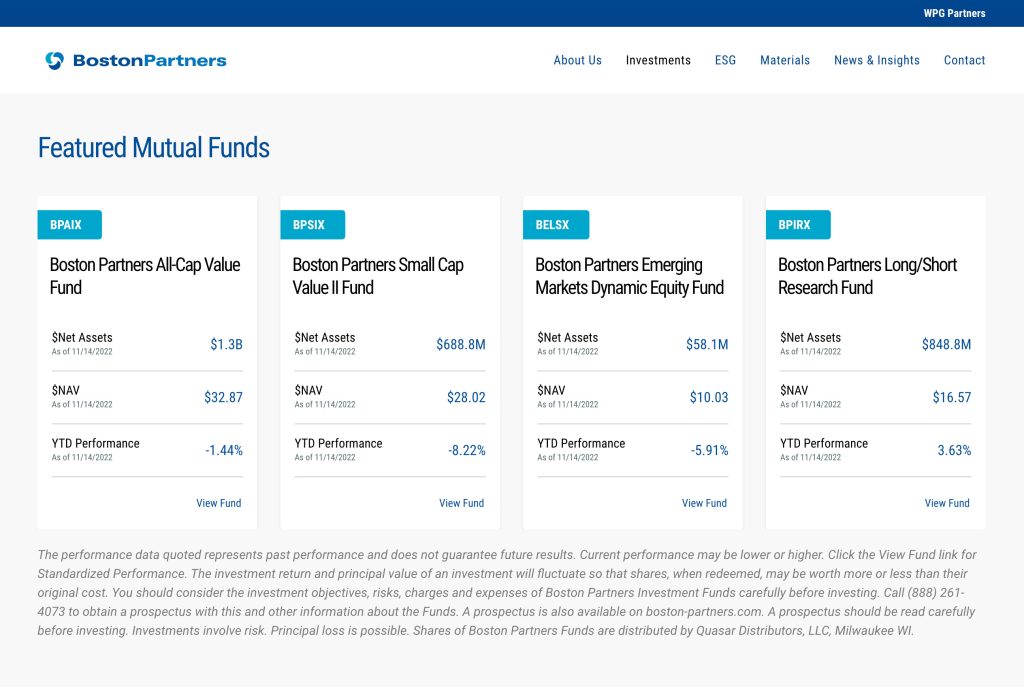
Task: Select the $28.02 NAV value
Action: (466, 397)
